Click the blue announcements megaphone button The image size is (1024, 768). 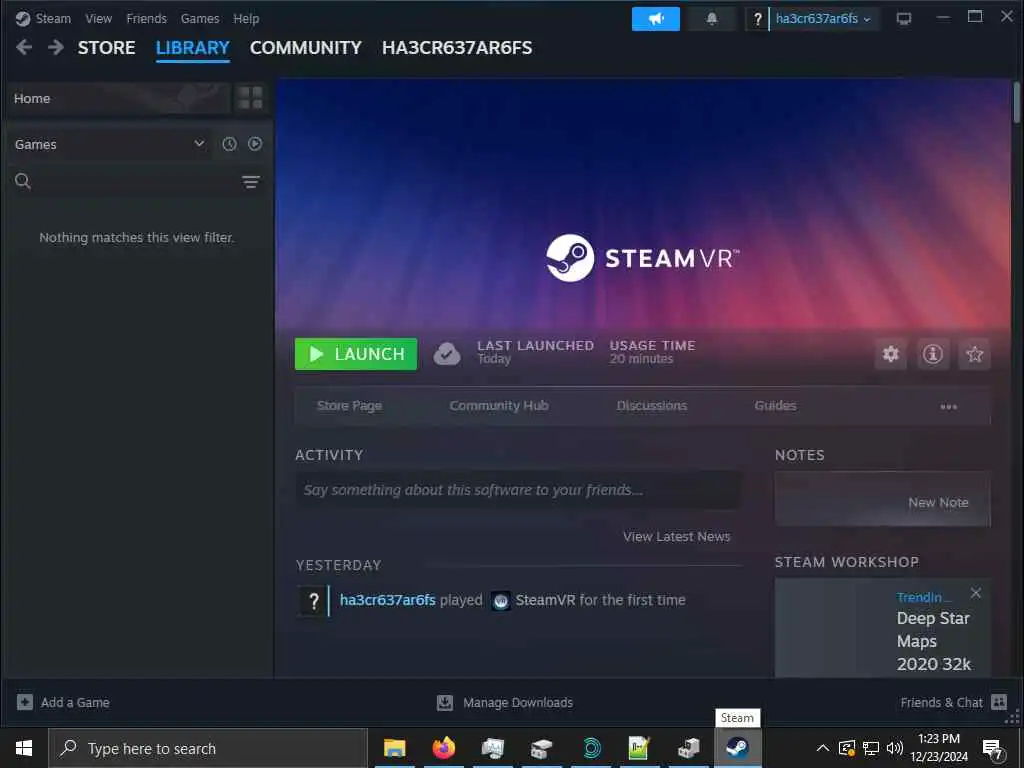point(656,19)
